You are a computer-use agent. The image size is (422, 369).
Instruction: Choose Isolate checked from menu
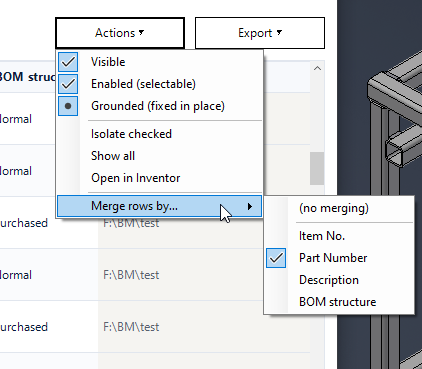[x=159, y=134]
